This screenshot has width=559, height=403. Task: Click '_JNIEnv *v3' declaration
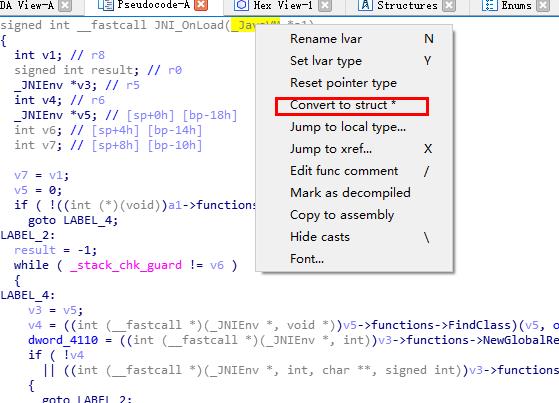(55, 85)
